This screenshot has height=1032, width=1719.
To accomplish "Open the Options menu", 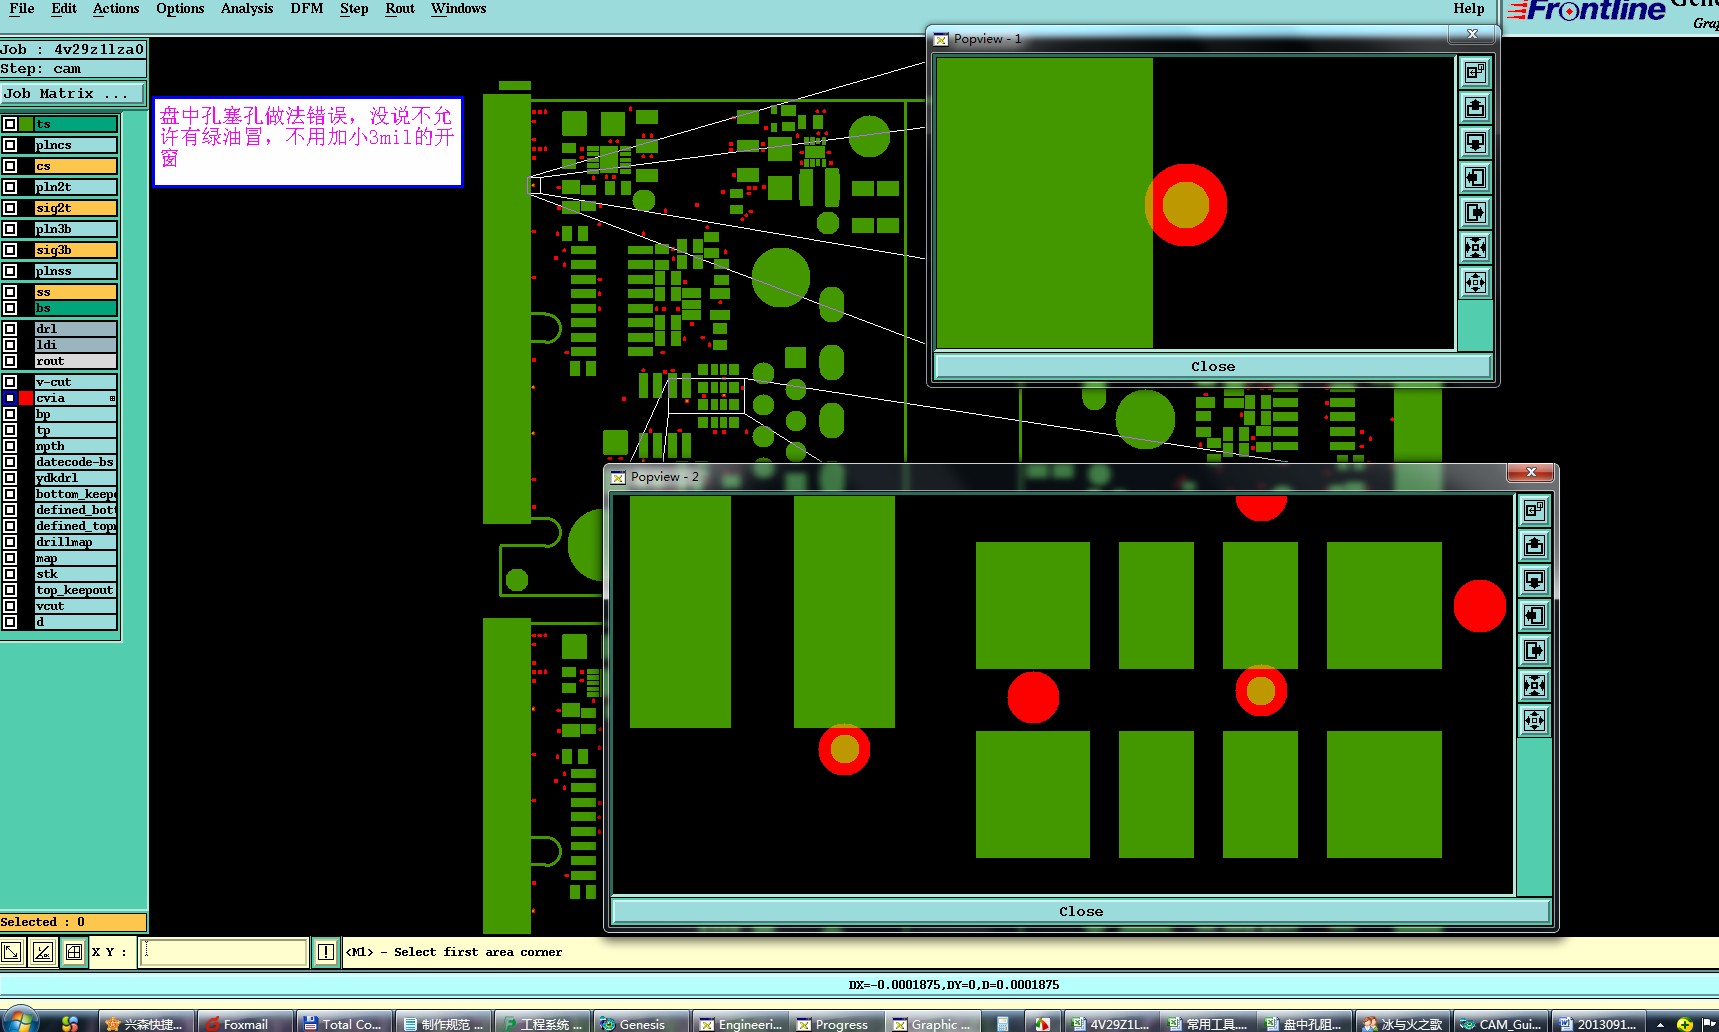I will pos(180,9).
